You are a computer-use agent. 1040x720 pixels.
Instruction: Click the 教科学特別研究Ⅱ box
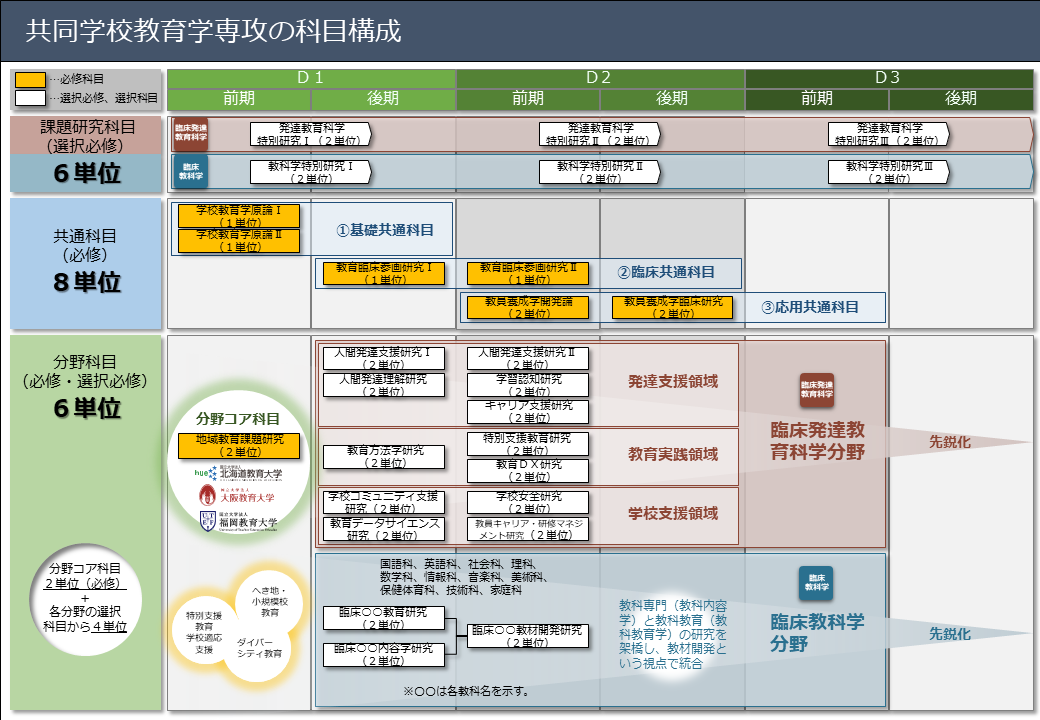(x=600, y=172)
